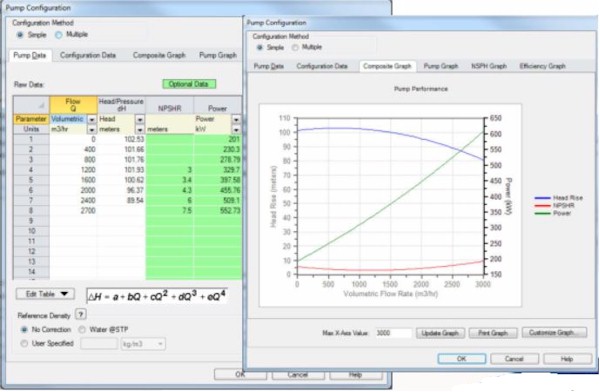The image size is (600, 392).
Task: Switch to NSPH Graph tab
Action: click(x=489, y=66)
